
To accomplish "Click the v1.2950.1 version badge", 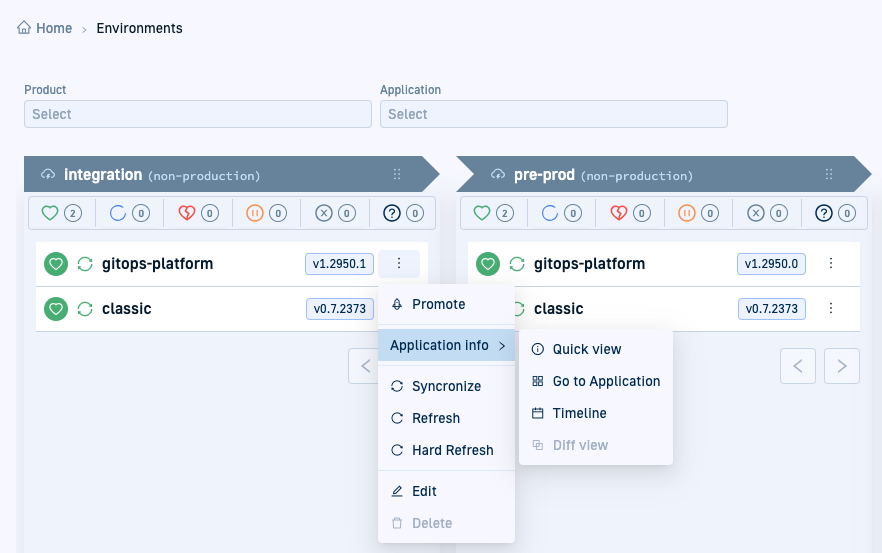I will point(340,264).
